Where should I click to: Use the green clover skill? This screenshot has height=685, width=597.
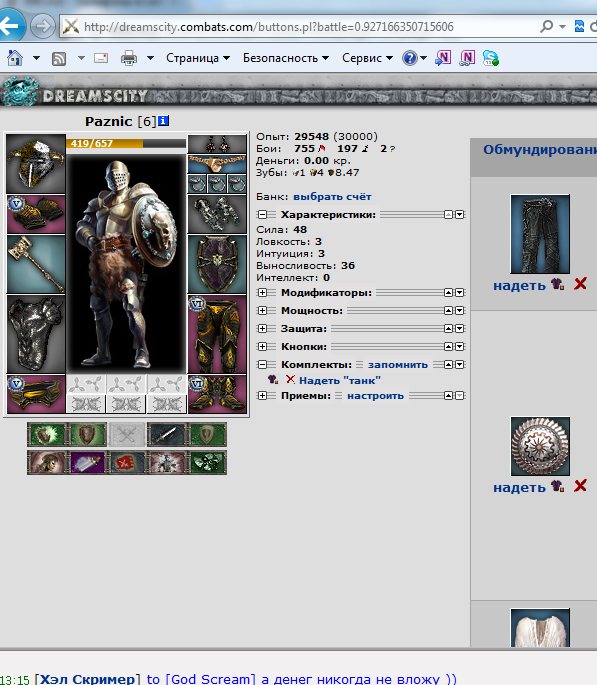point(207,462)
